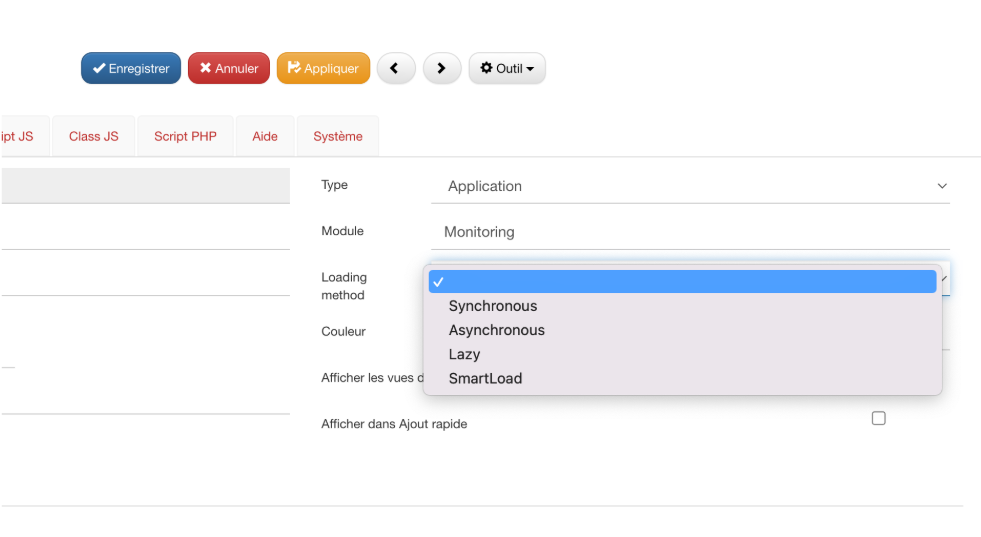Screen dimensions: 981x537
Task: Choose Asynchronous loading method option
Action: 497,330
